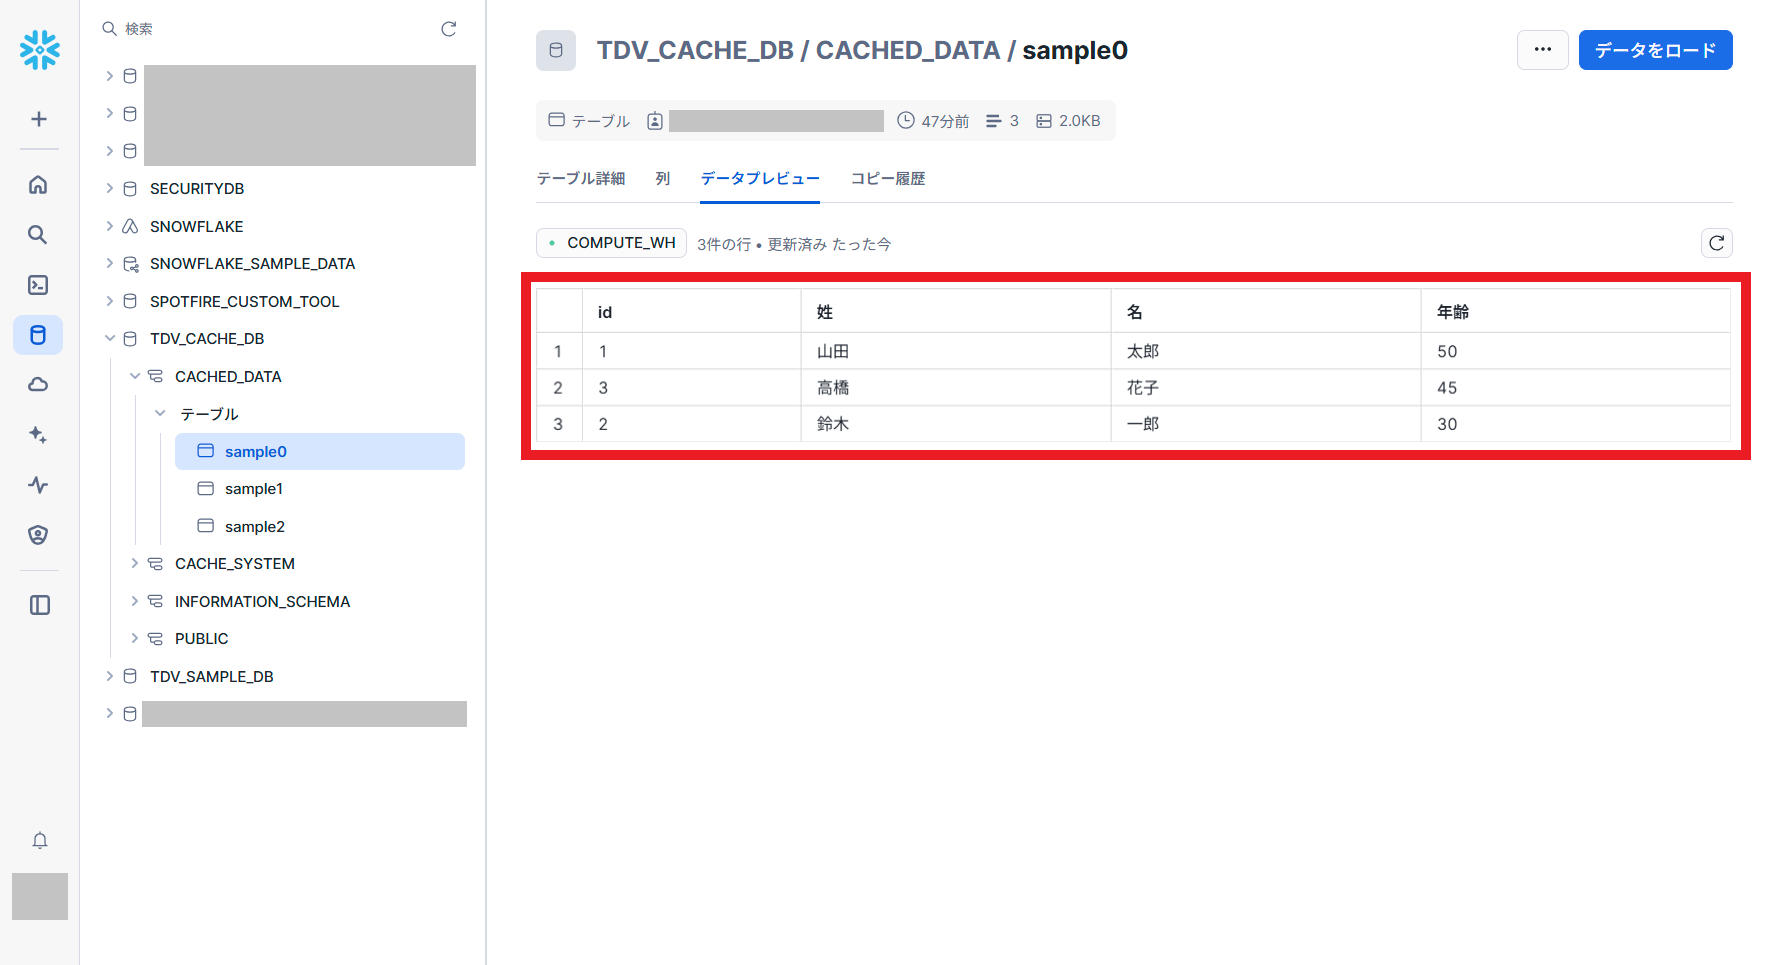This screenshot has width=1783, height=965.
Task: Click the SNOWFLAKE application database icon
Action: [x=130, y=227]
